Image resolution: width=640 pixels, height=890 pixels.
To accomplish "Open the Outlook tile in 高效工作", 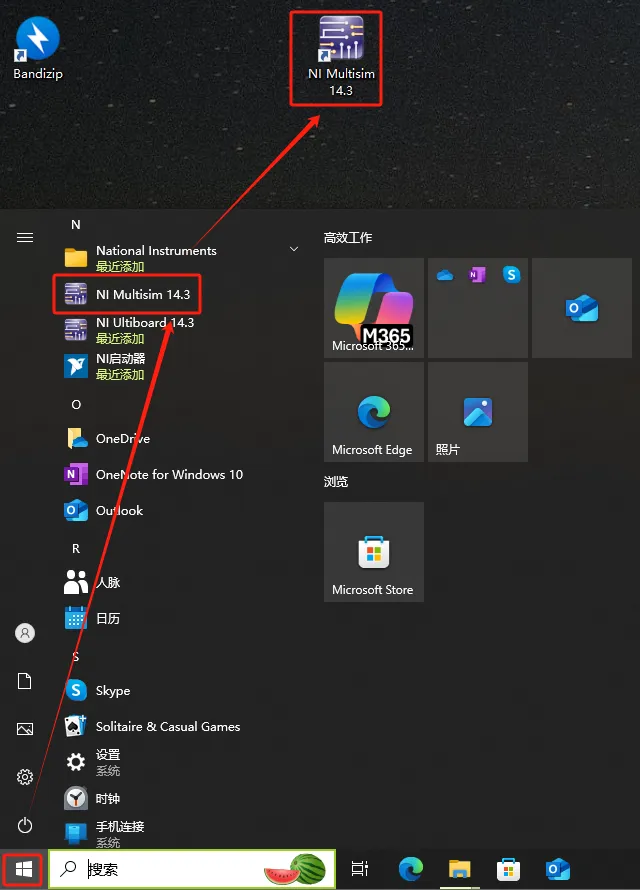I will (x=582, y=308).
